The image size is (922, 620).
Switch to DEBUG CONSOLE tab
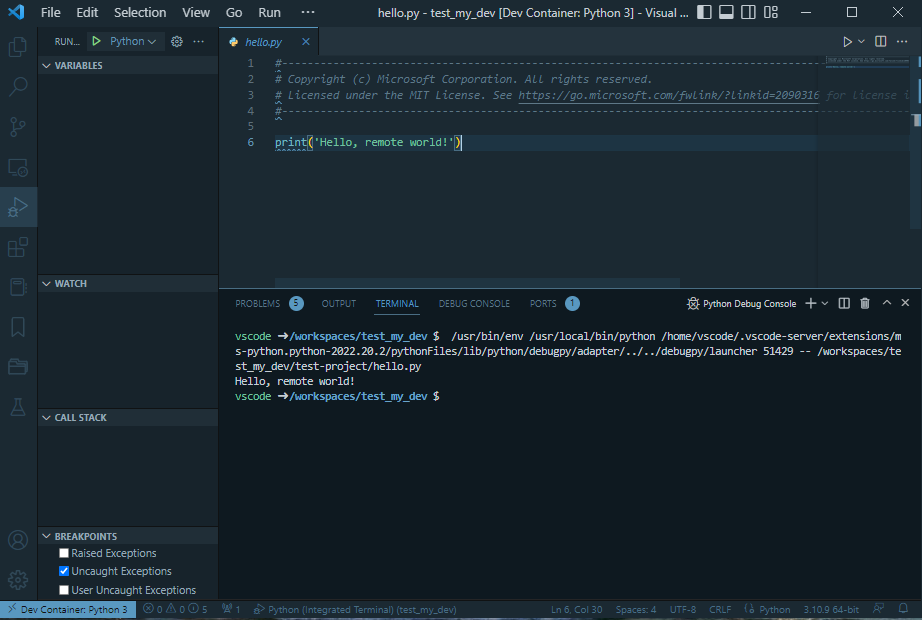point(474,304)
